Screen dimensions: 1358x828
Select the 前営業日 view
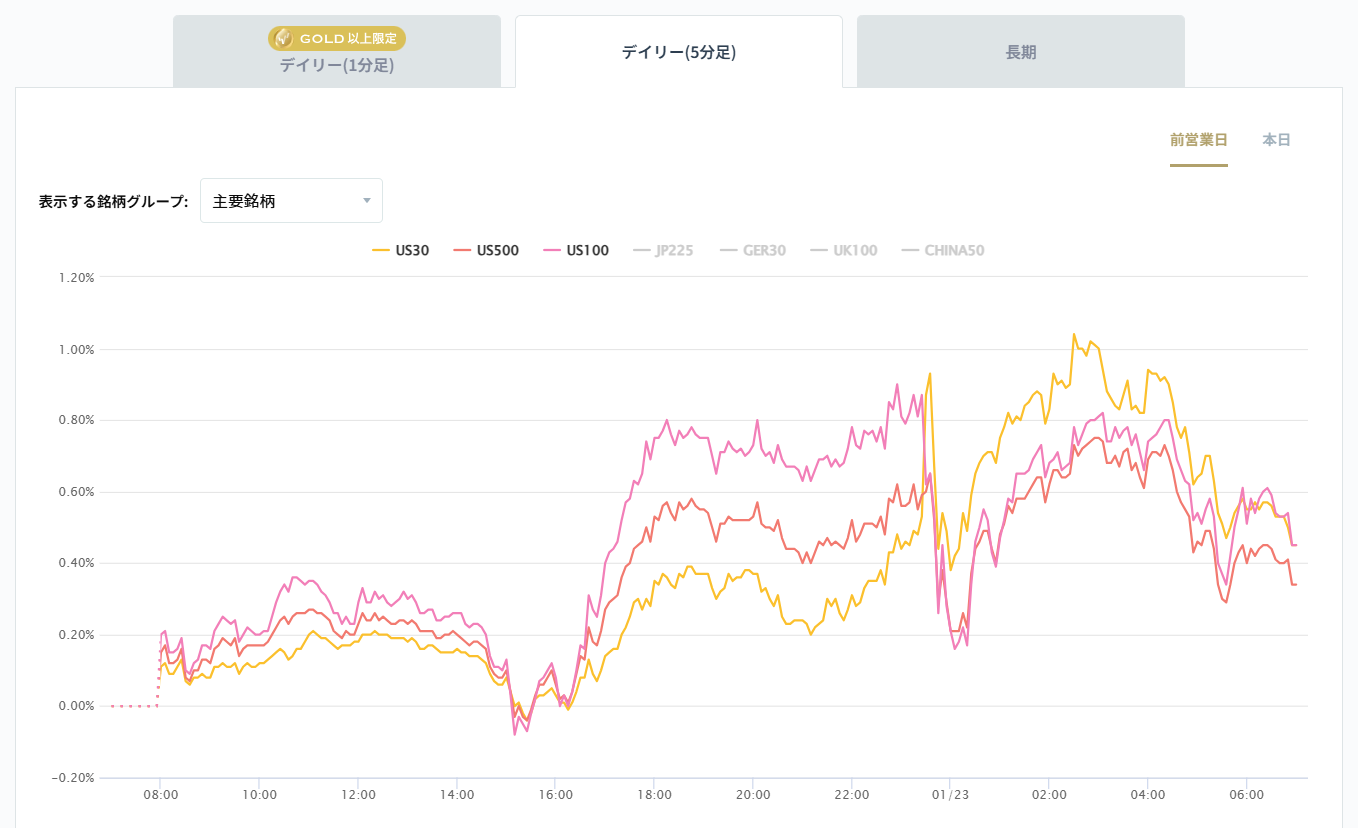1199,140
